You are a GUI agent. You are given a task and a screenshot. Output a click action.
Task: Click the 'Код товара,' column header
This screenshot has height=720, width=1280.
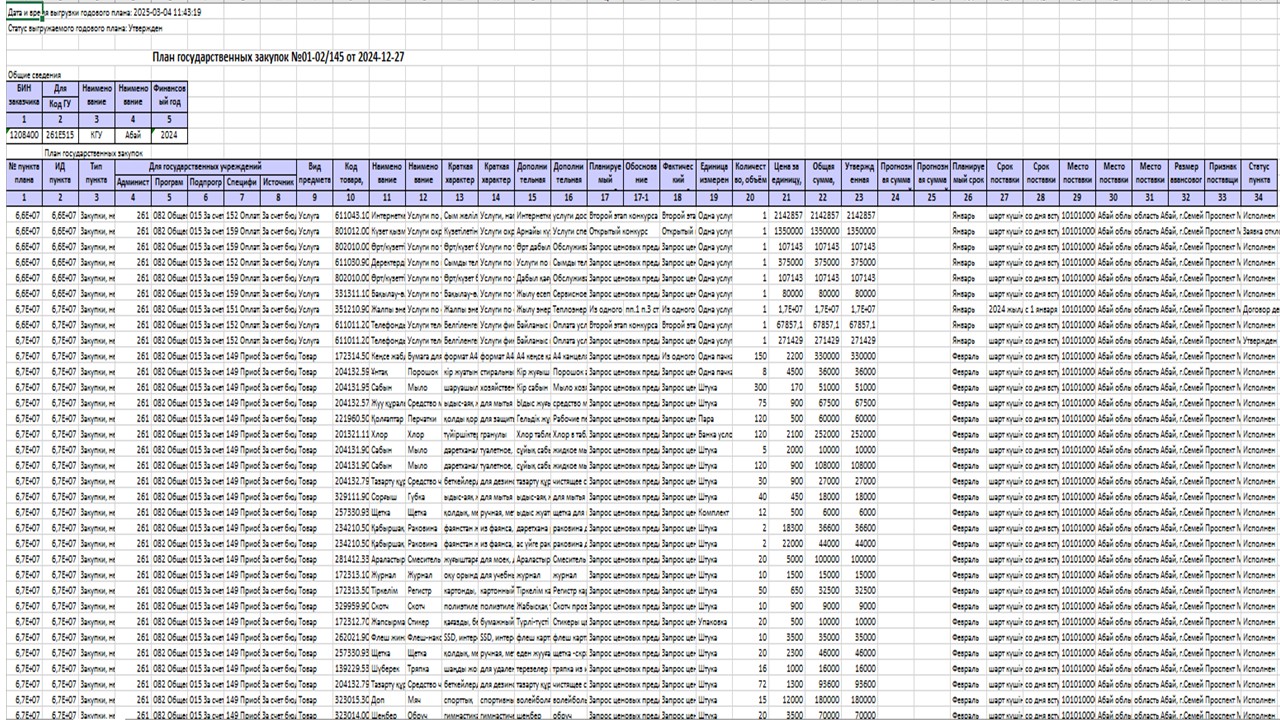click(350, 173)
